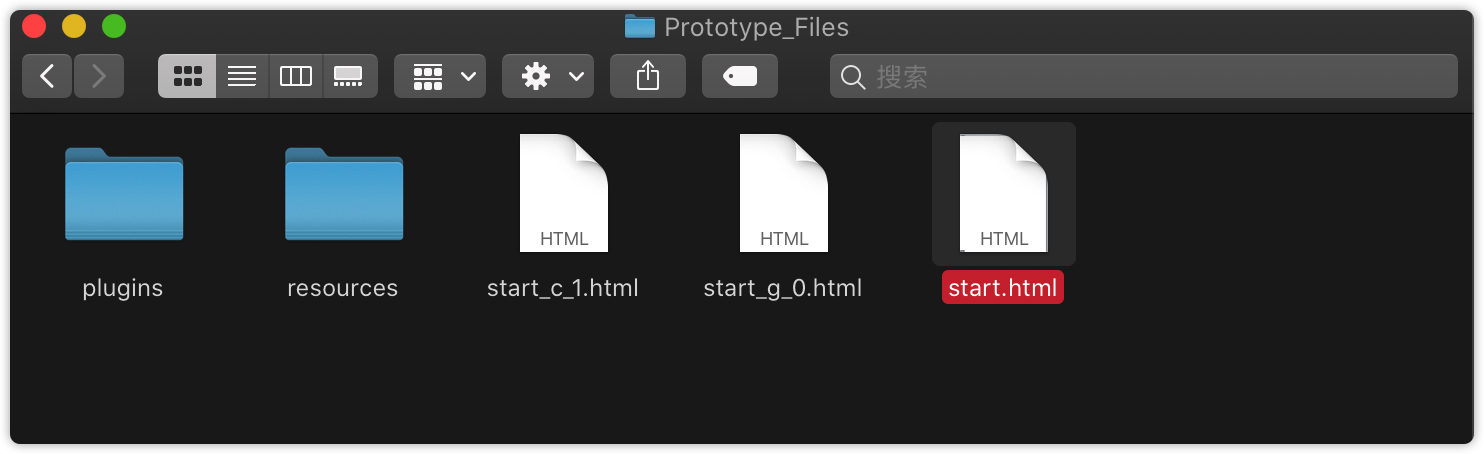
Task: Select the plugins folder
Action: point(123,194)
